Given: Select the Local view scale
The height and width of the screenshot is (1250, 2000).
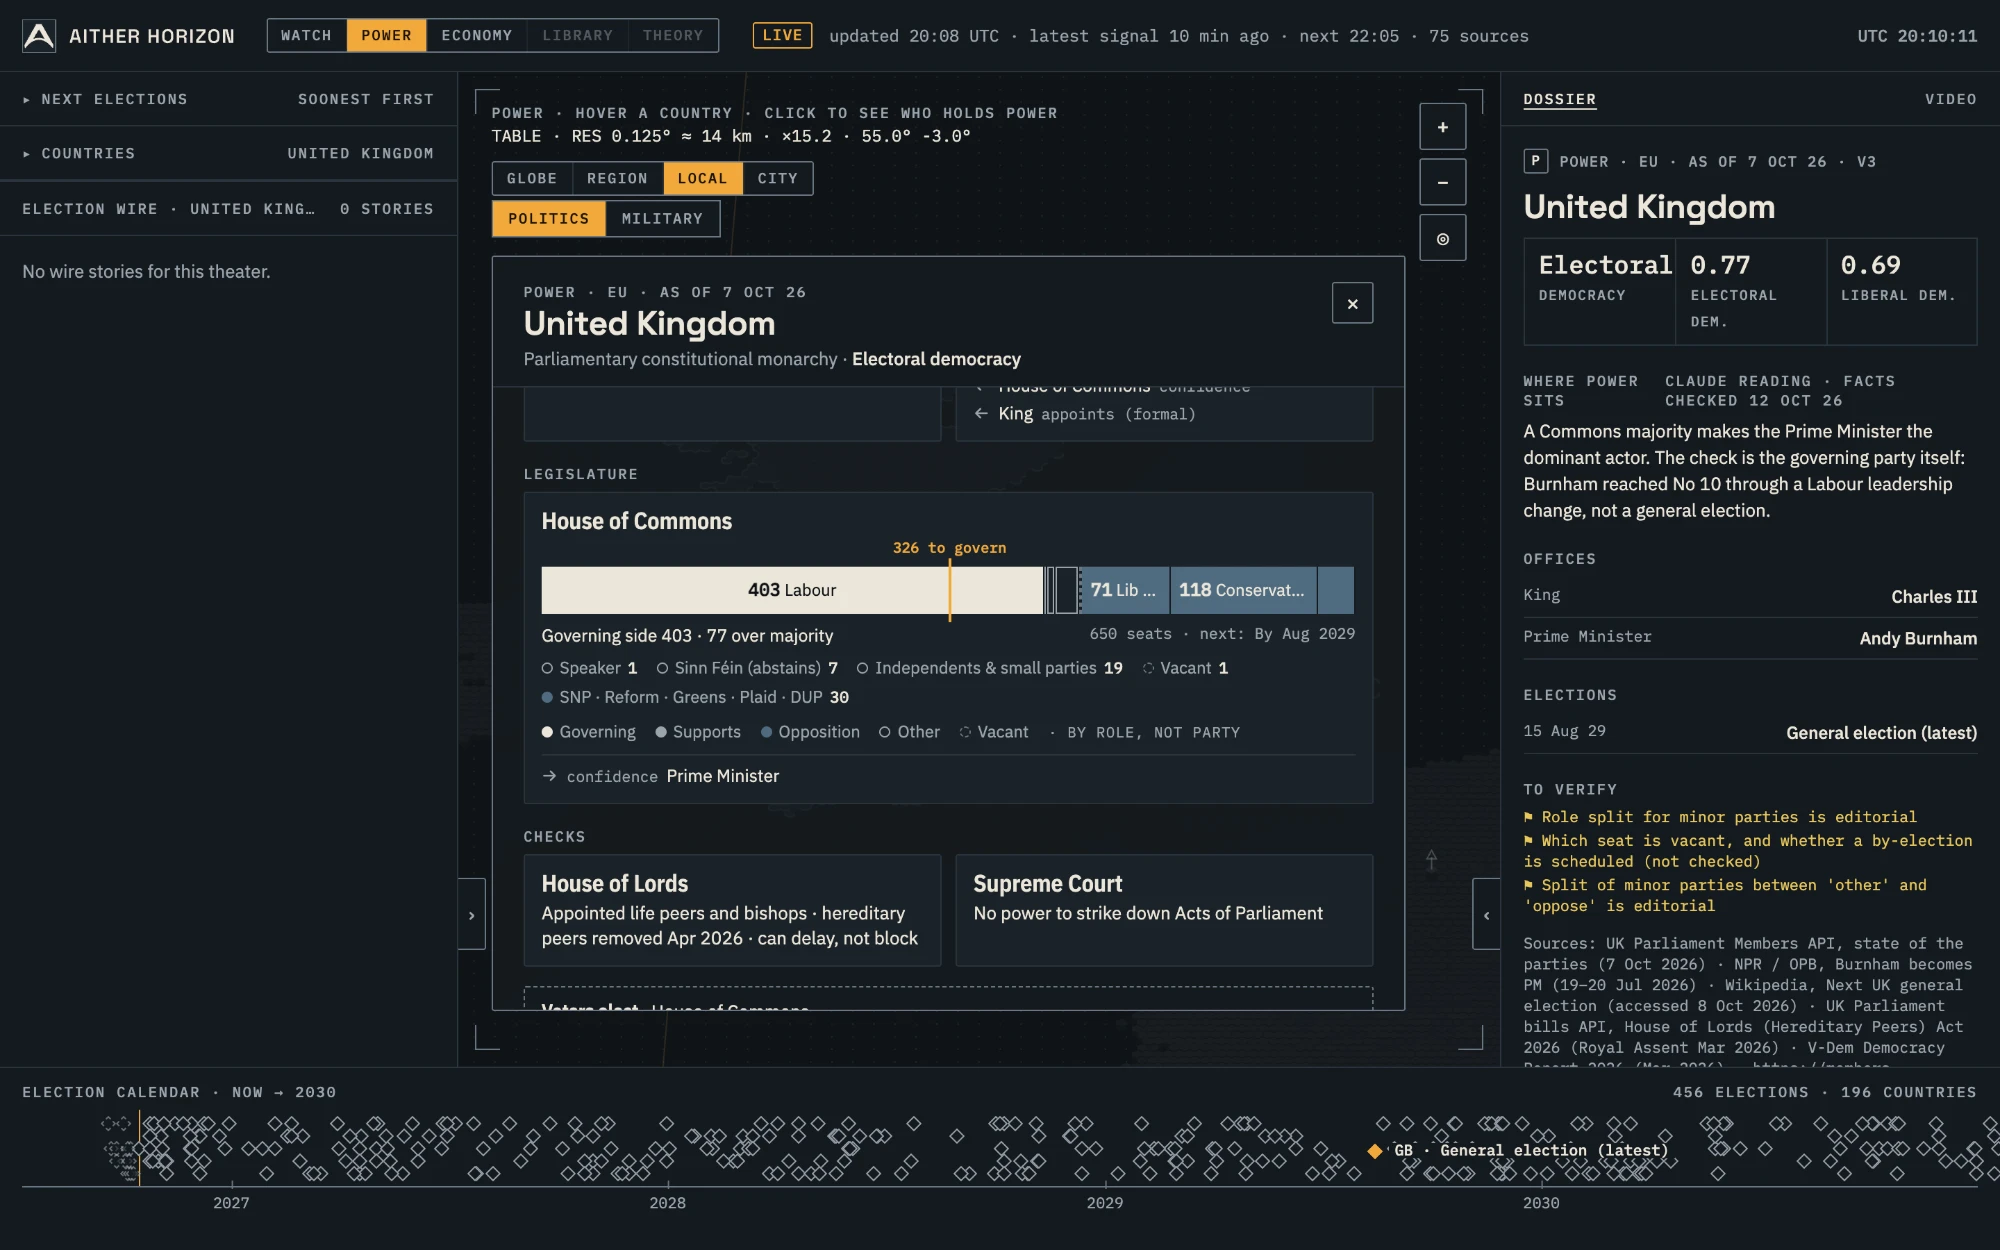Looking at the screenshot, I should pyautogui.click(x=702, y=178).
